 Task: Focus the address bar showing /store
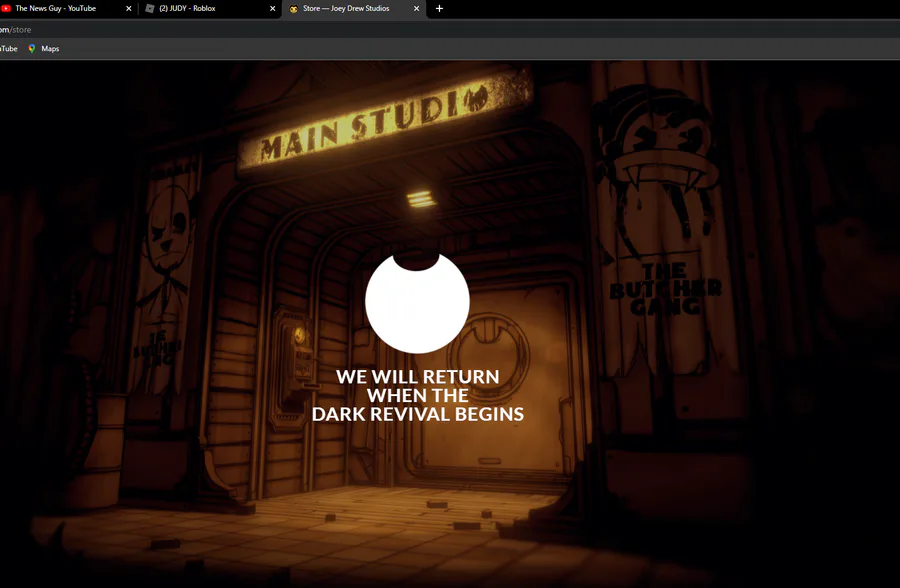(450, 29)
